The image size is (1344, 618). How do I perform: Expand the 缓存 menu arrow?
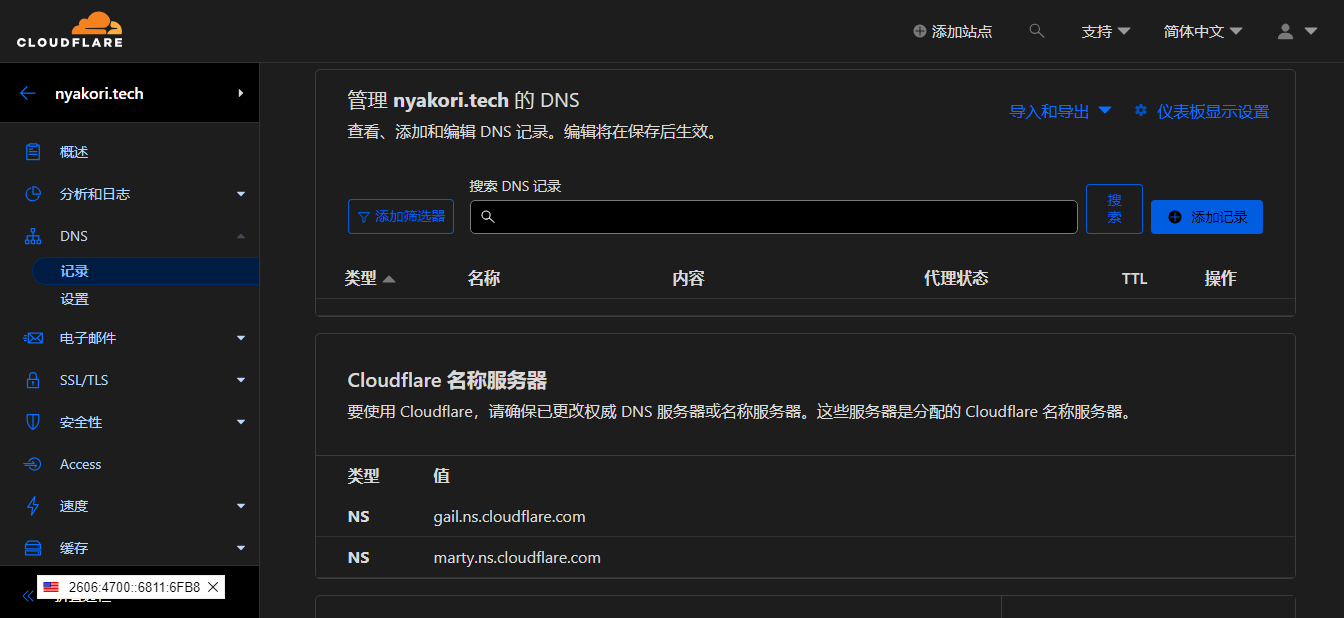click(241, 548)
